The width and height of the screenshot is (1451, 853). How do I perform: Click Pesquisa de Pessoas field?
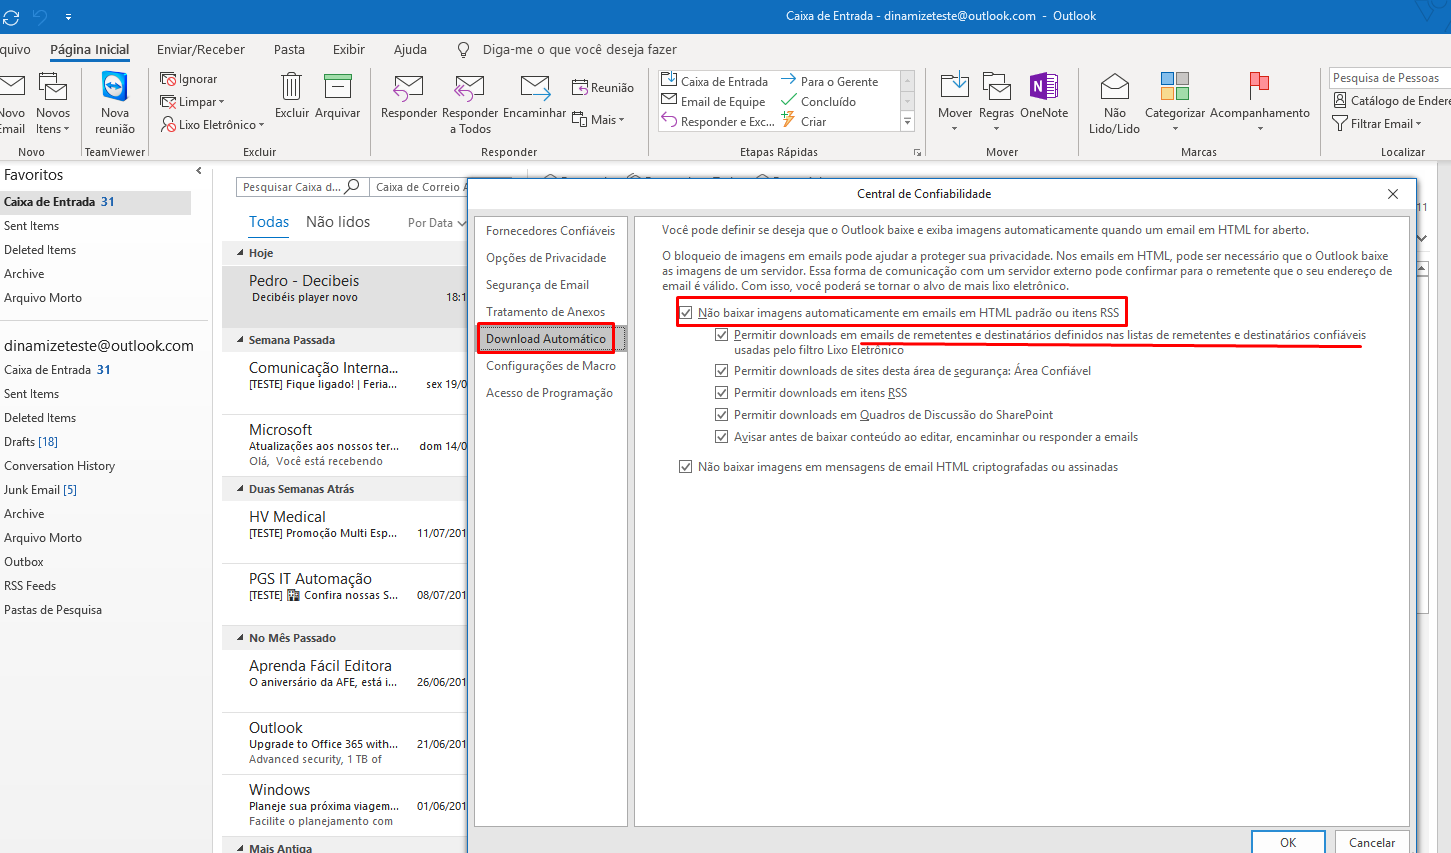coord(1389,78)
